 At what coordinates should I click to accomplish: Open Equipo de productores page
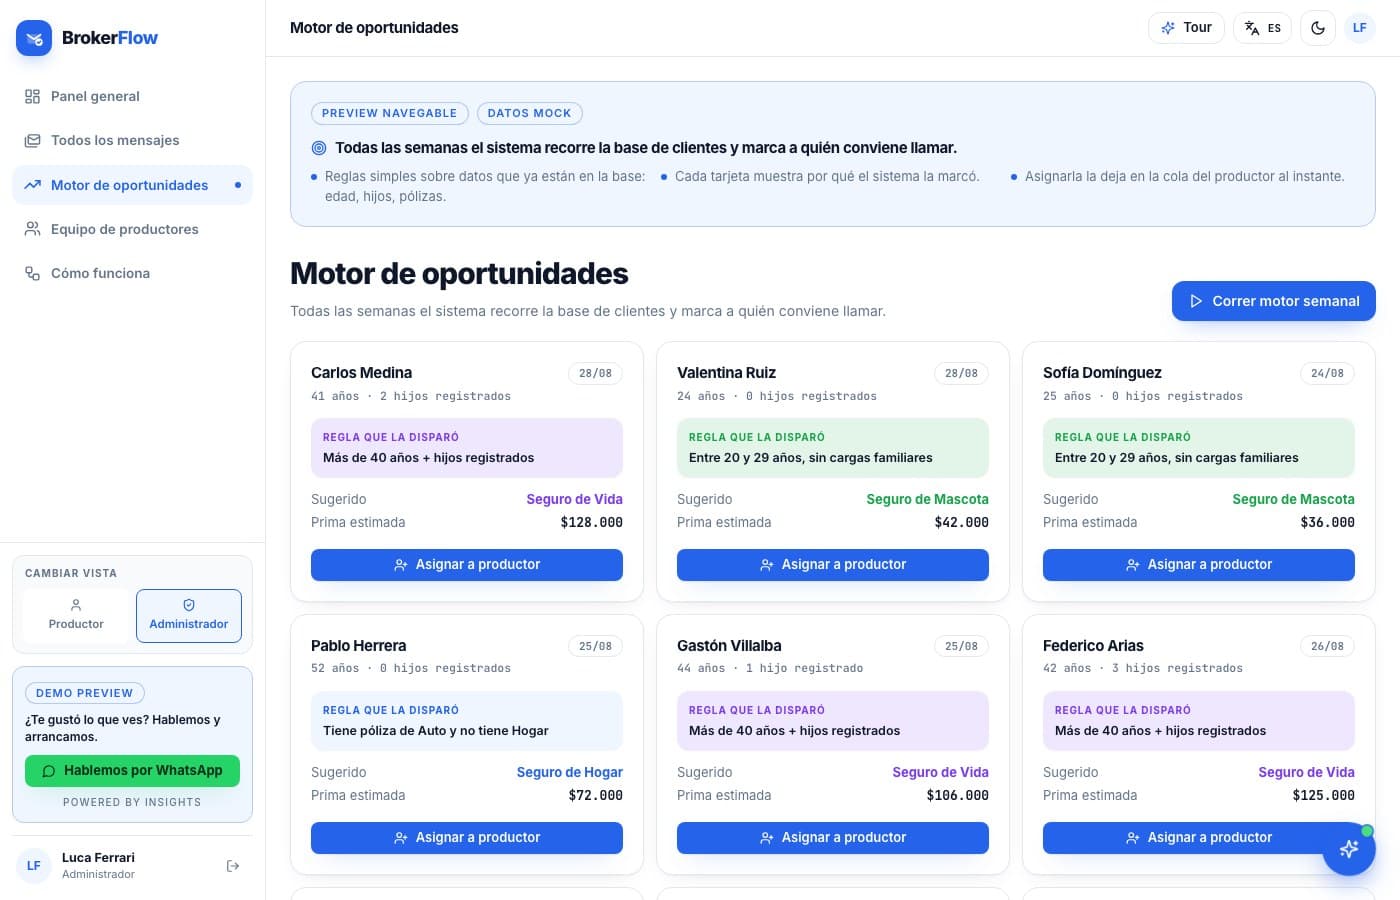(132, 229)
